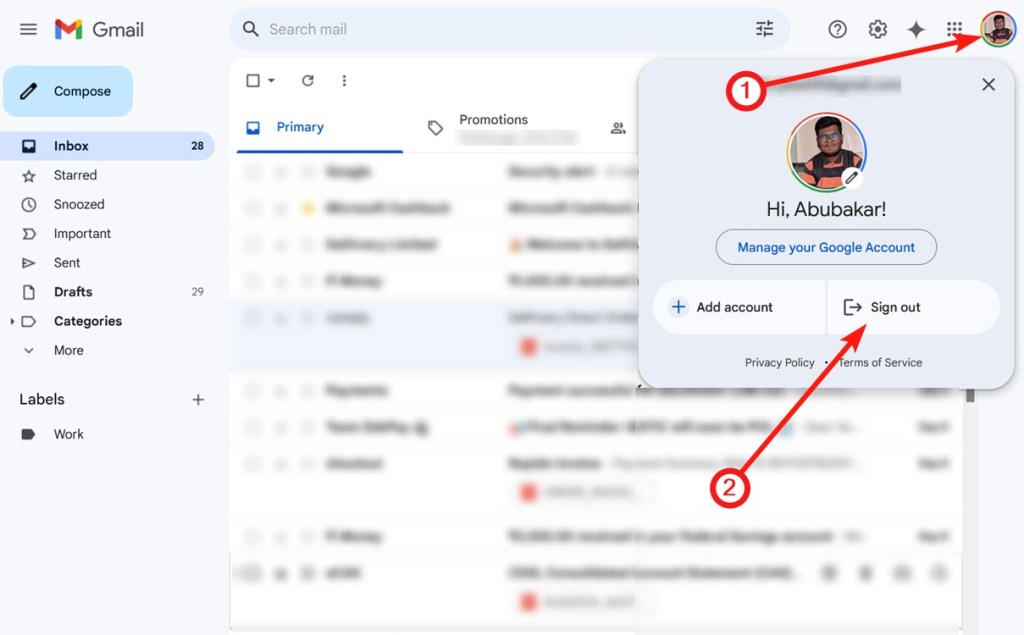Show search options filter icon
The height and width of the screenshot is (635, 1024).
point(764,29)
